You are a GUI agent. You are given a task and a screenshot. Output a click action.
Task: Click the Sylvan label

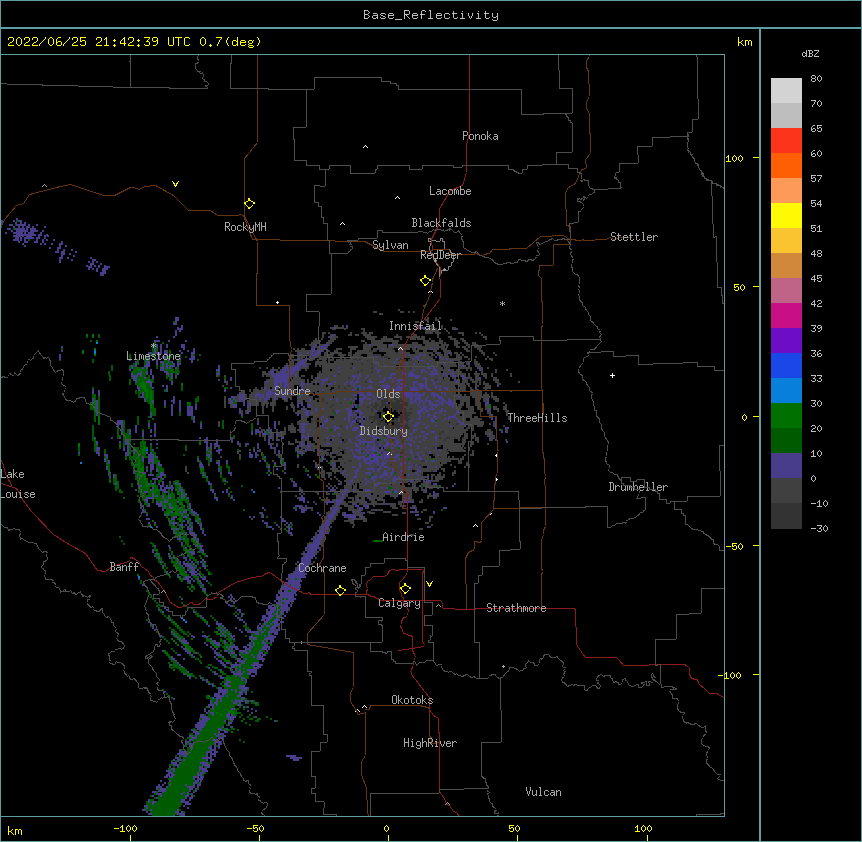[390, 245]
